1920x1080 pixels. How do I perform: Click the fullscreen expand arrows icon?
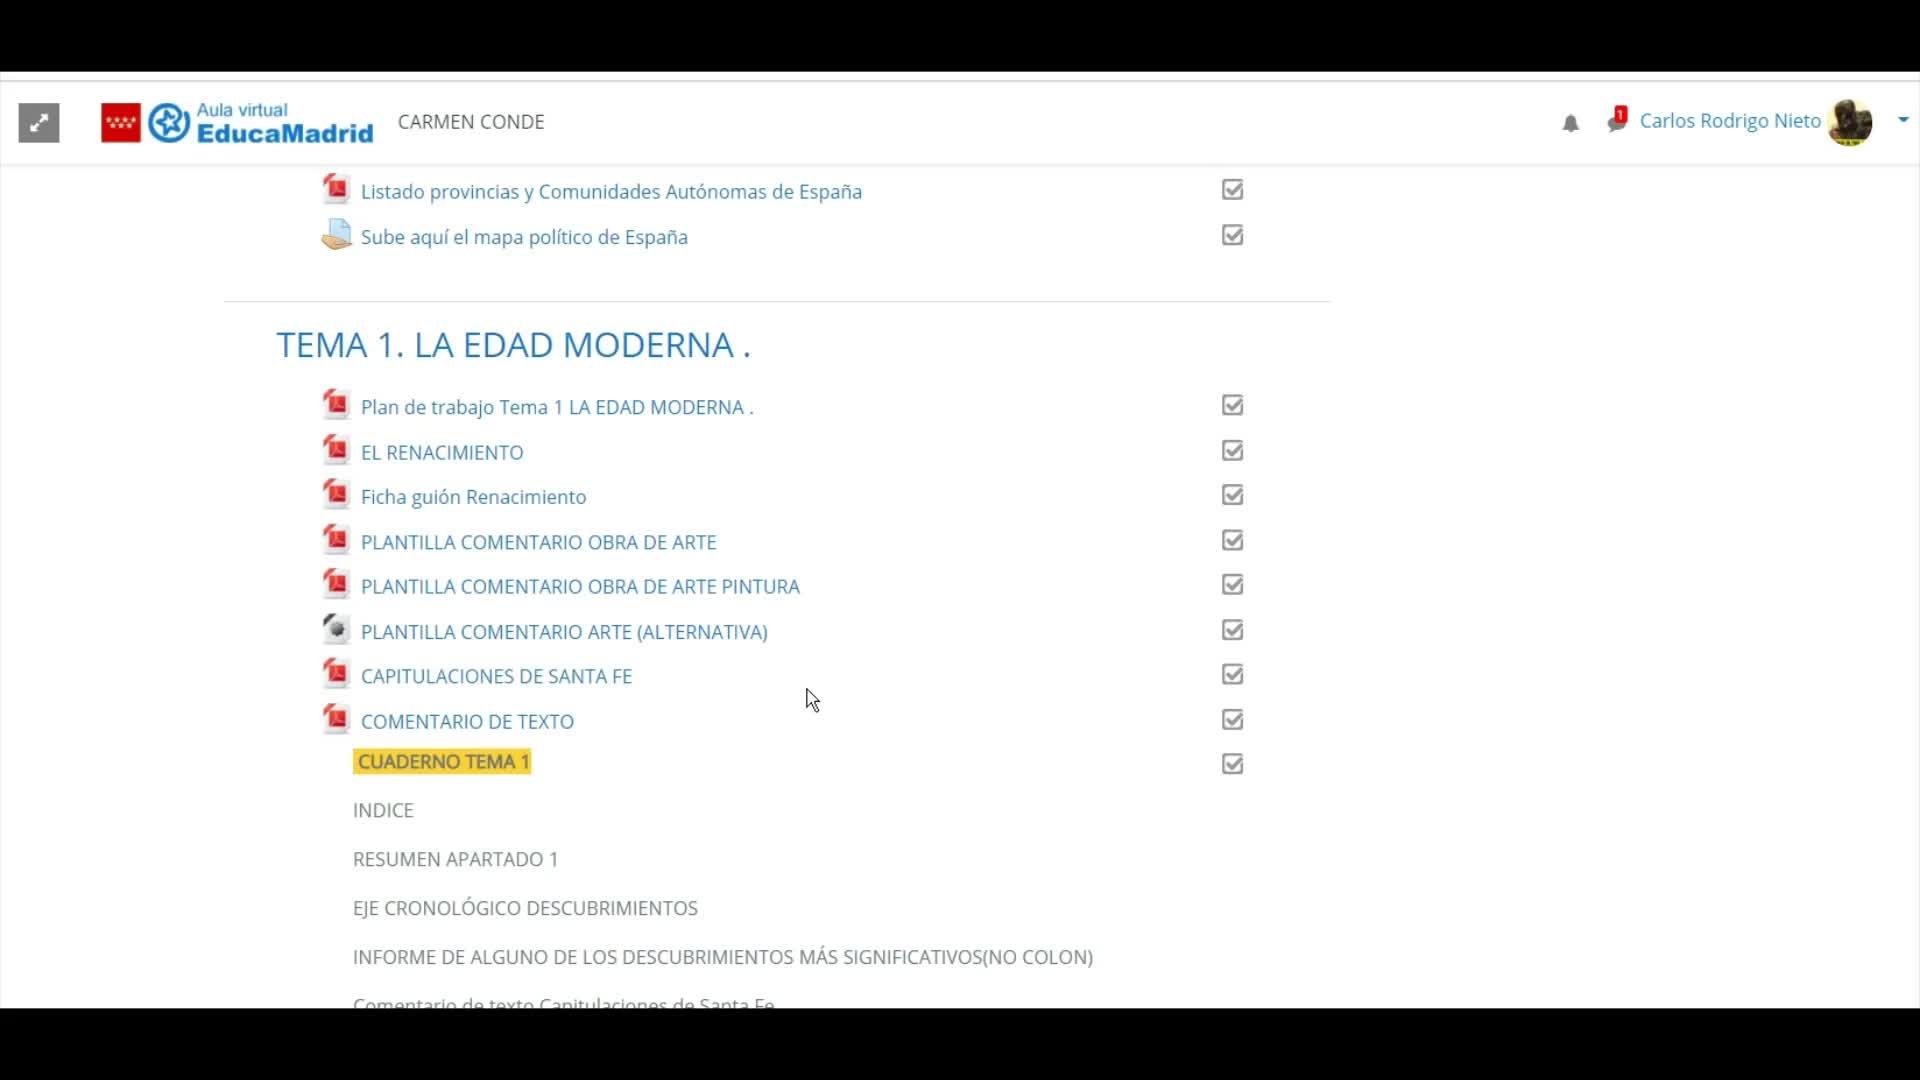pos(39,123)
